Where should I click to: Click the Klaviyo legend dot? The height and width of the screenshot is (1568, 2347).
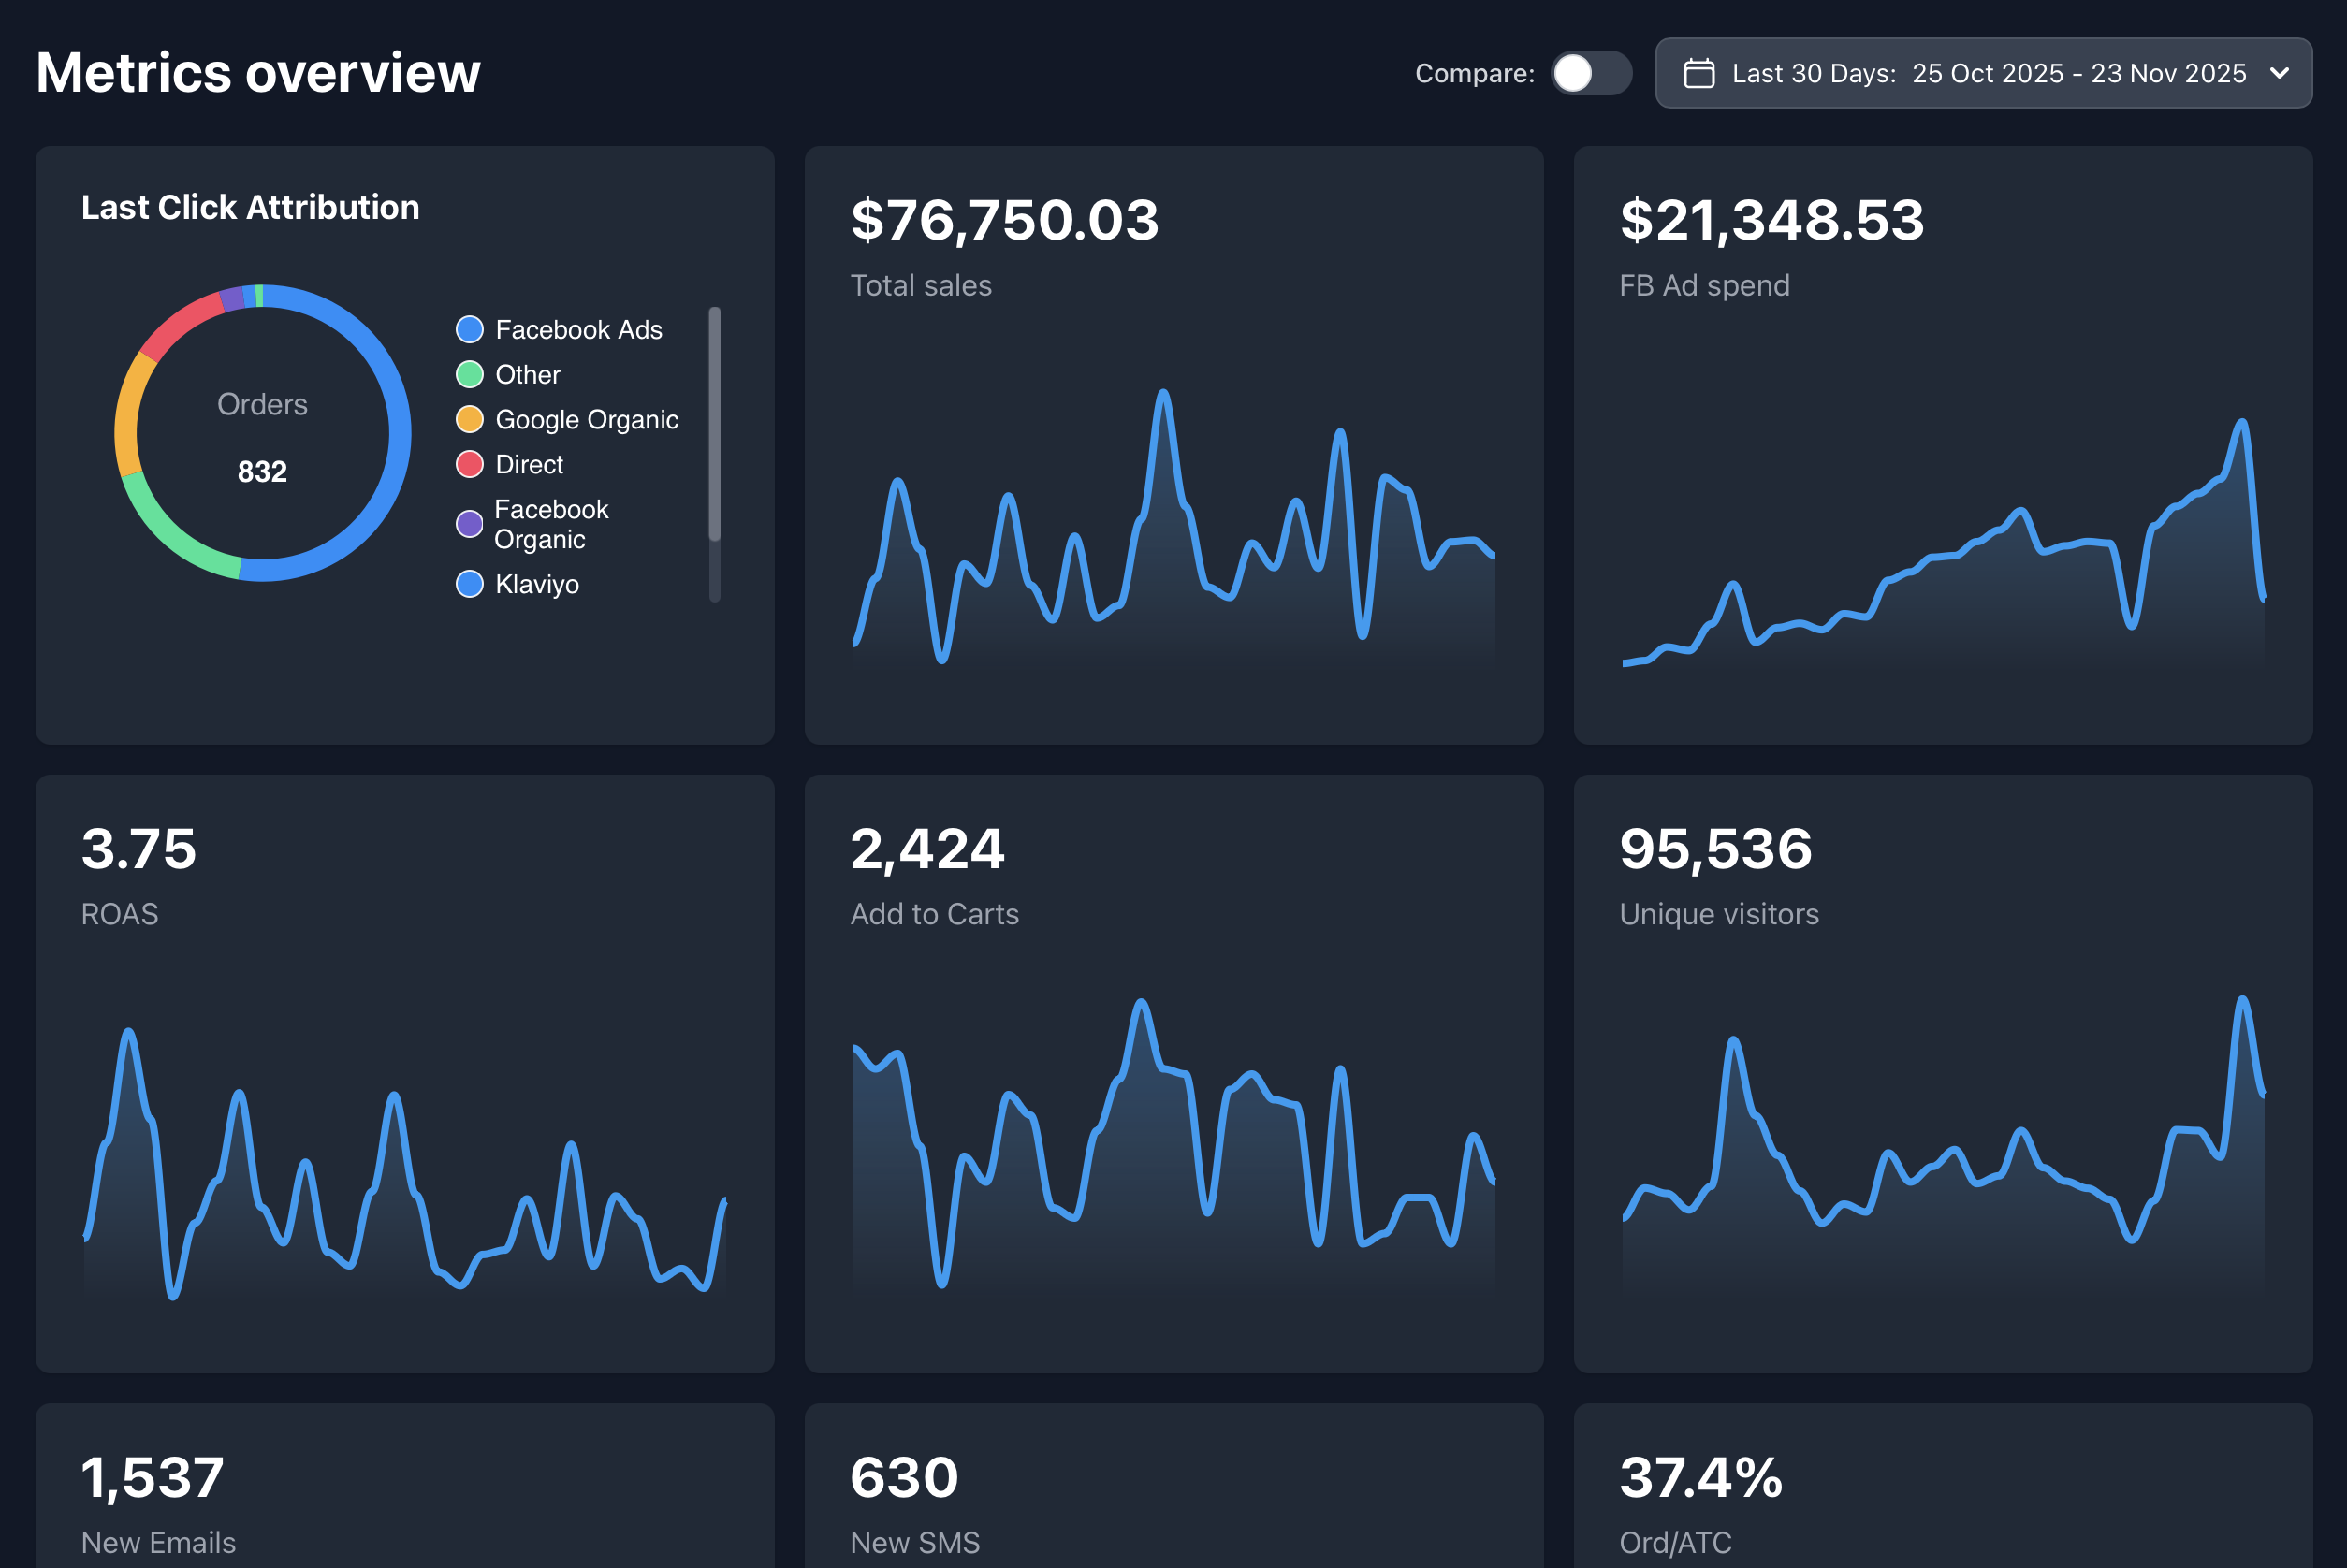coord(469,584)
